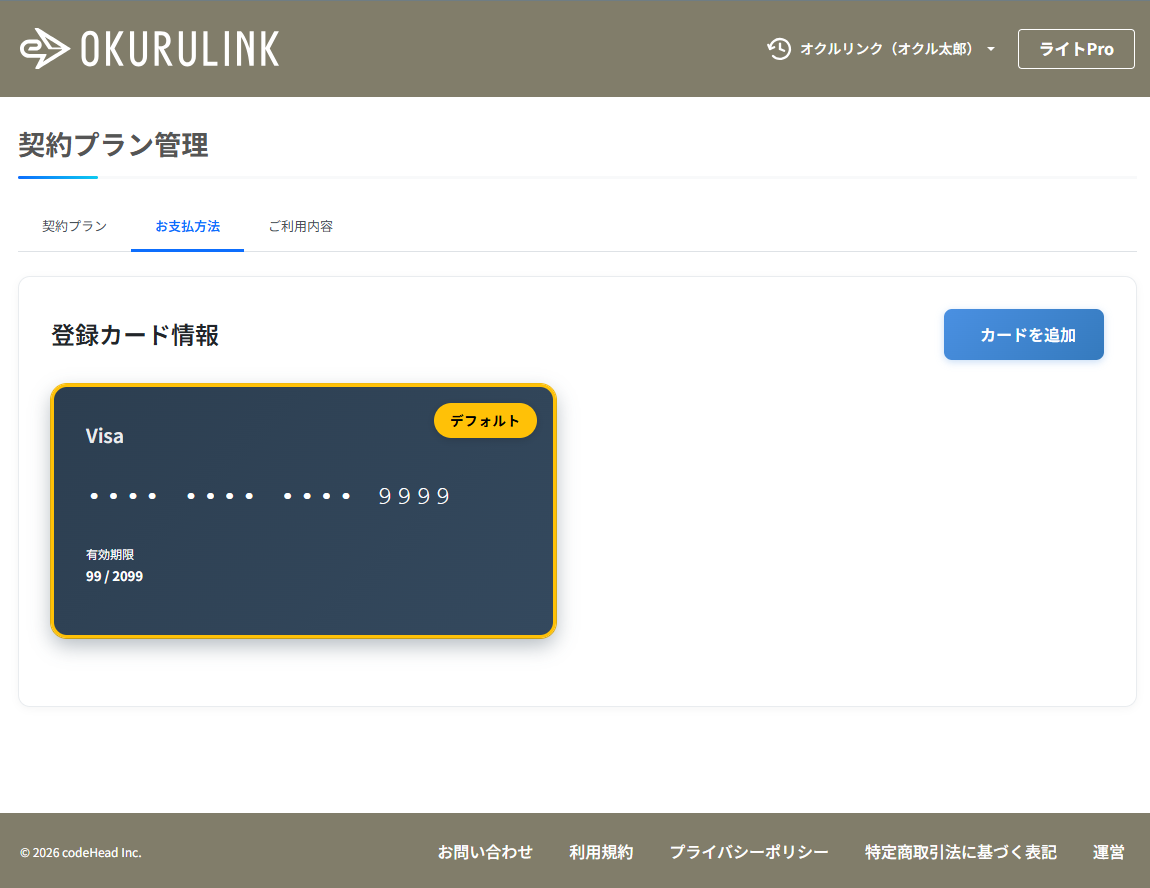This screenshot has height=888, width=1150.
Task: Click the yellow デフォルト badge on the card
Action: [485, 421]
